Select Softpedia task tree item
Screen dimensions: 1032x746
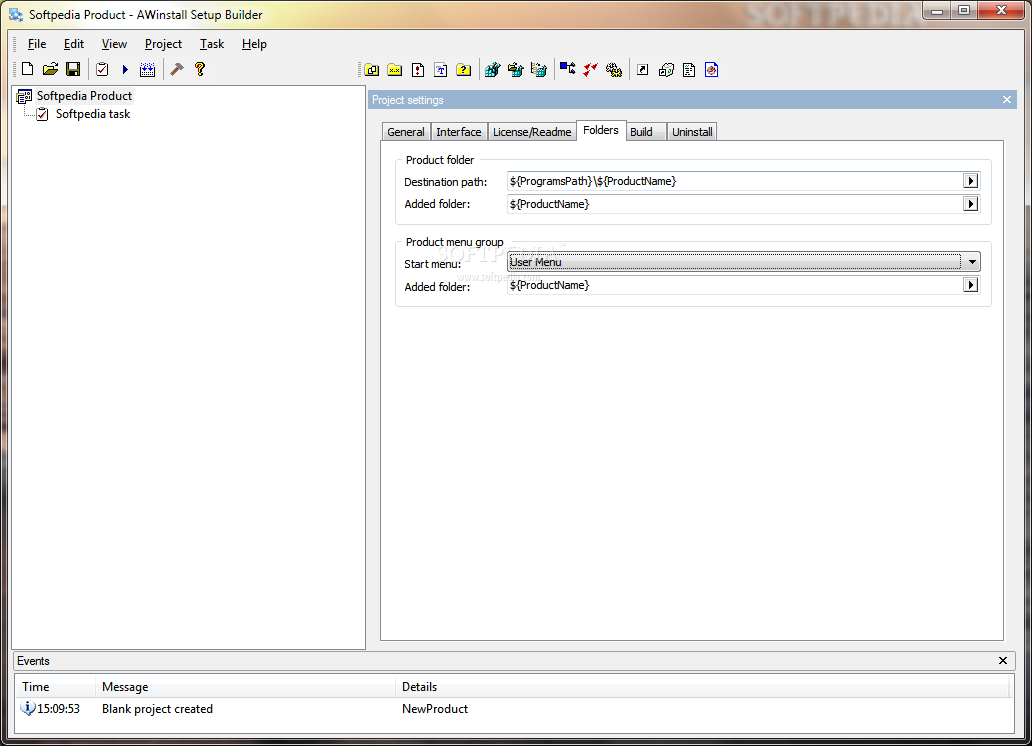pyautogui.click(x=93, y=114)
